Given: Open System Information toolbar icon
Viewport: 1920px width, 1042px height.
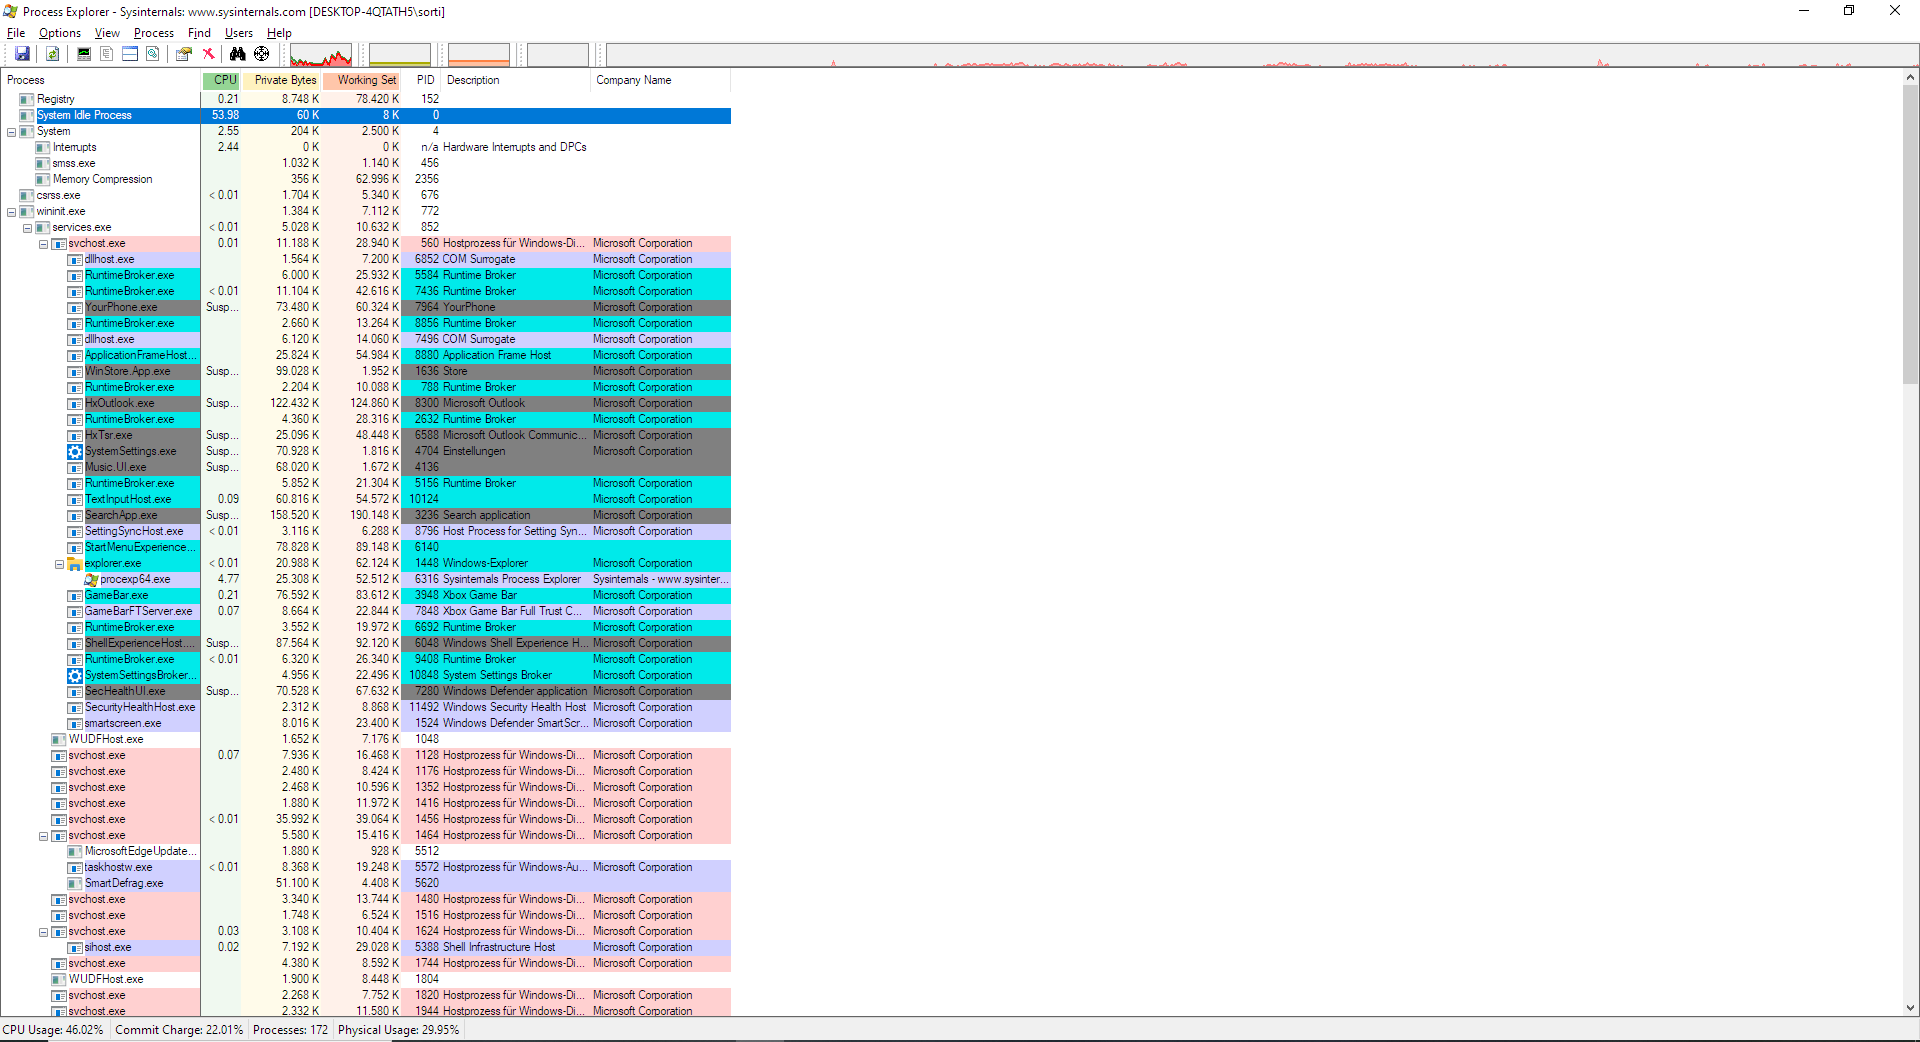Looking at the screenshot, I should click(x=84, y=54).
